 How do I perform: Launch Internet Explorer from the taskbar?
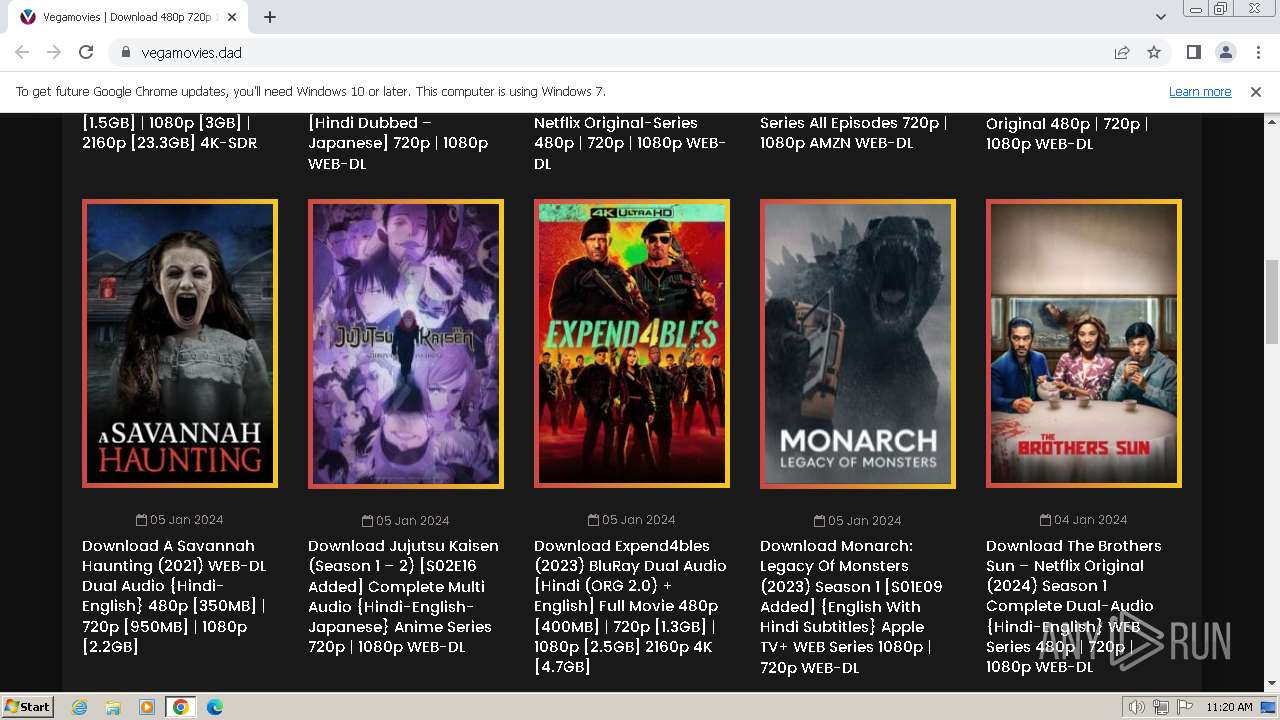point(79,707)
